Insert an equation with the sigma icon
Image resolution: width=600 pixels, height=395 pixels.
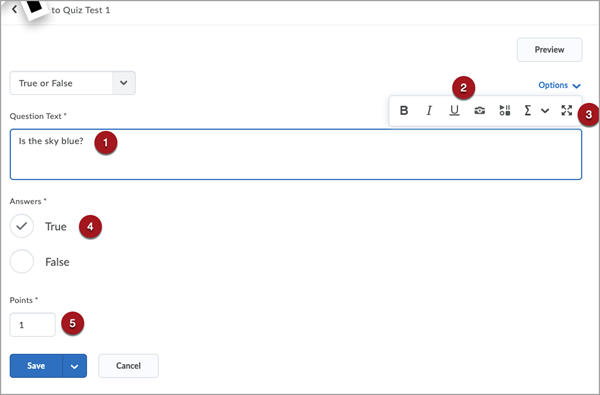pos(527,111)
